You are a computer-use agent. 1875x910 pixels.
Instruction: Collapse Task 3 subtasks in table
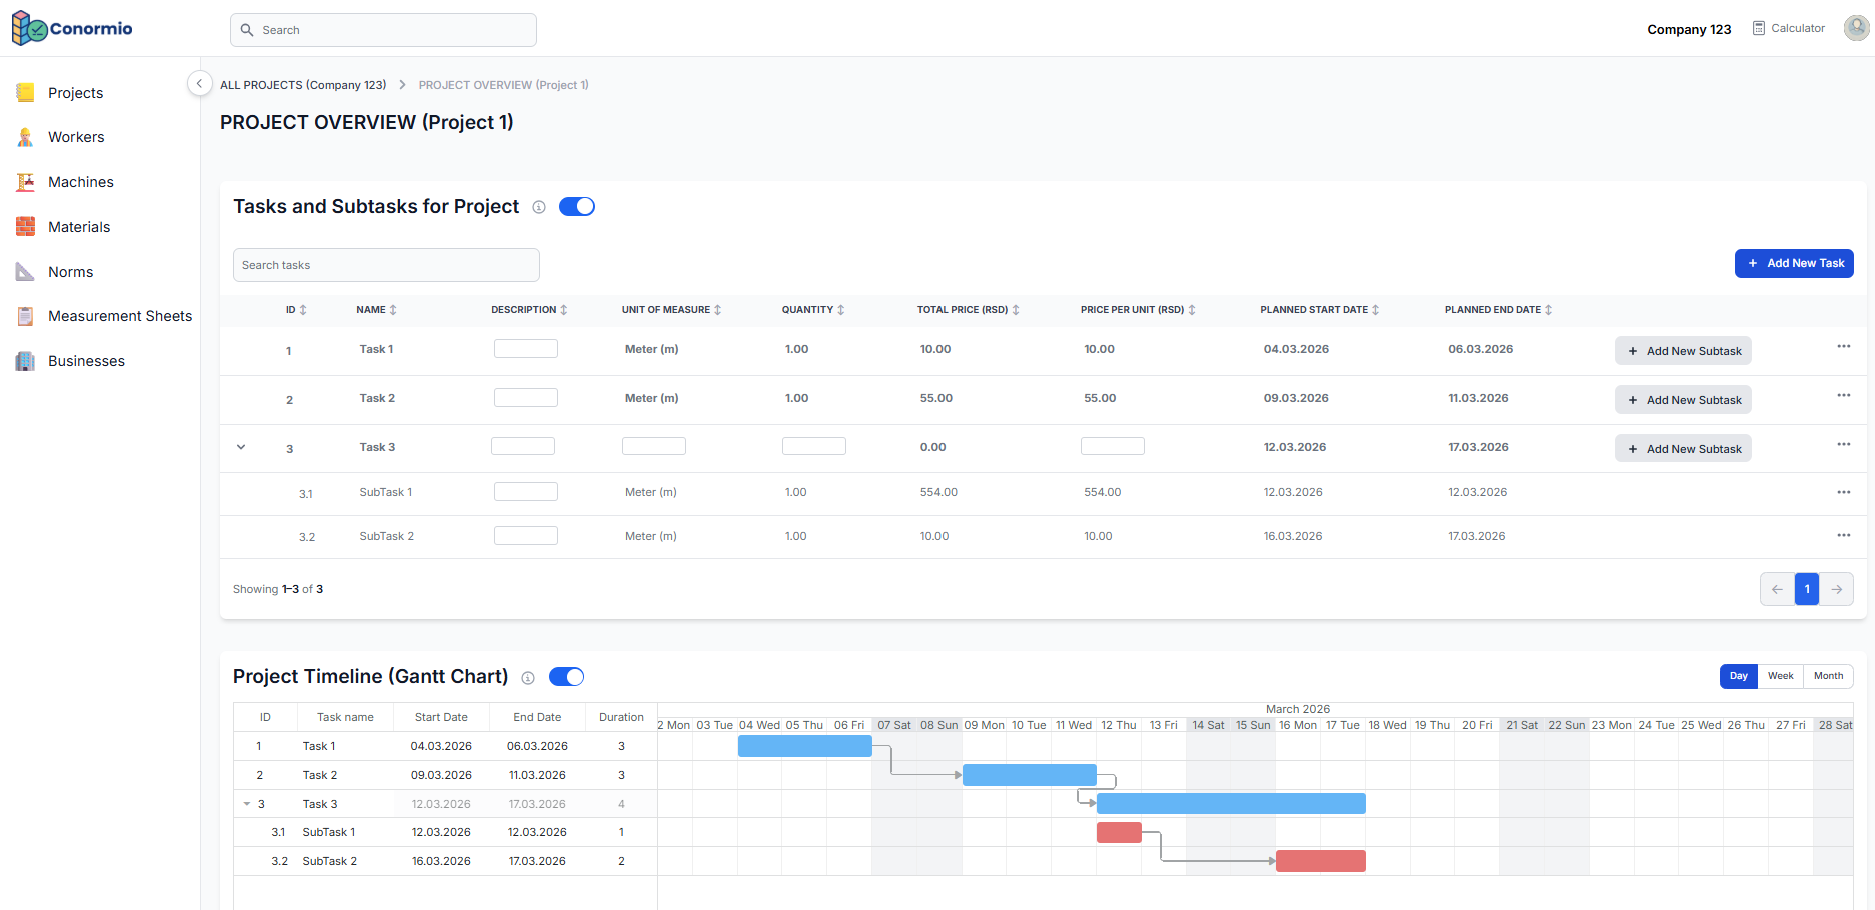(x=241, y=447)
